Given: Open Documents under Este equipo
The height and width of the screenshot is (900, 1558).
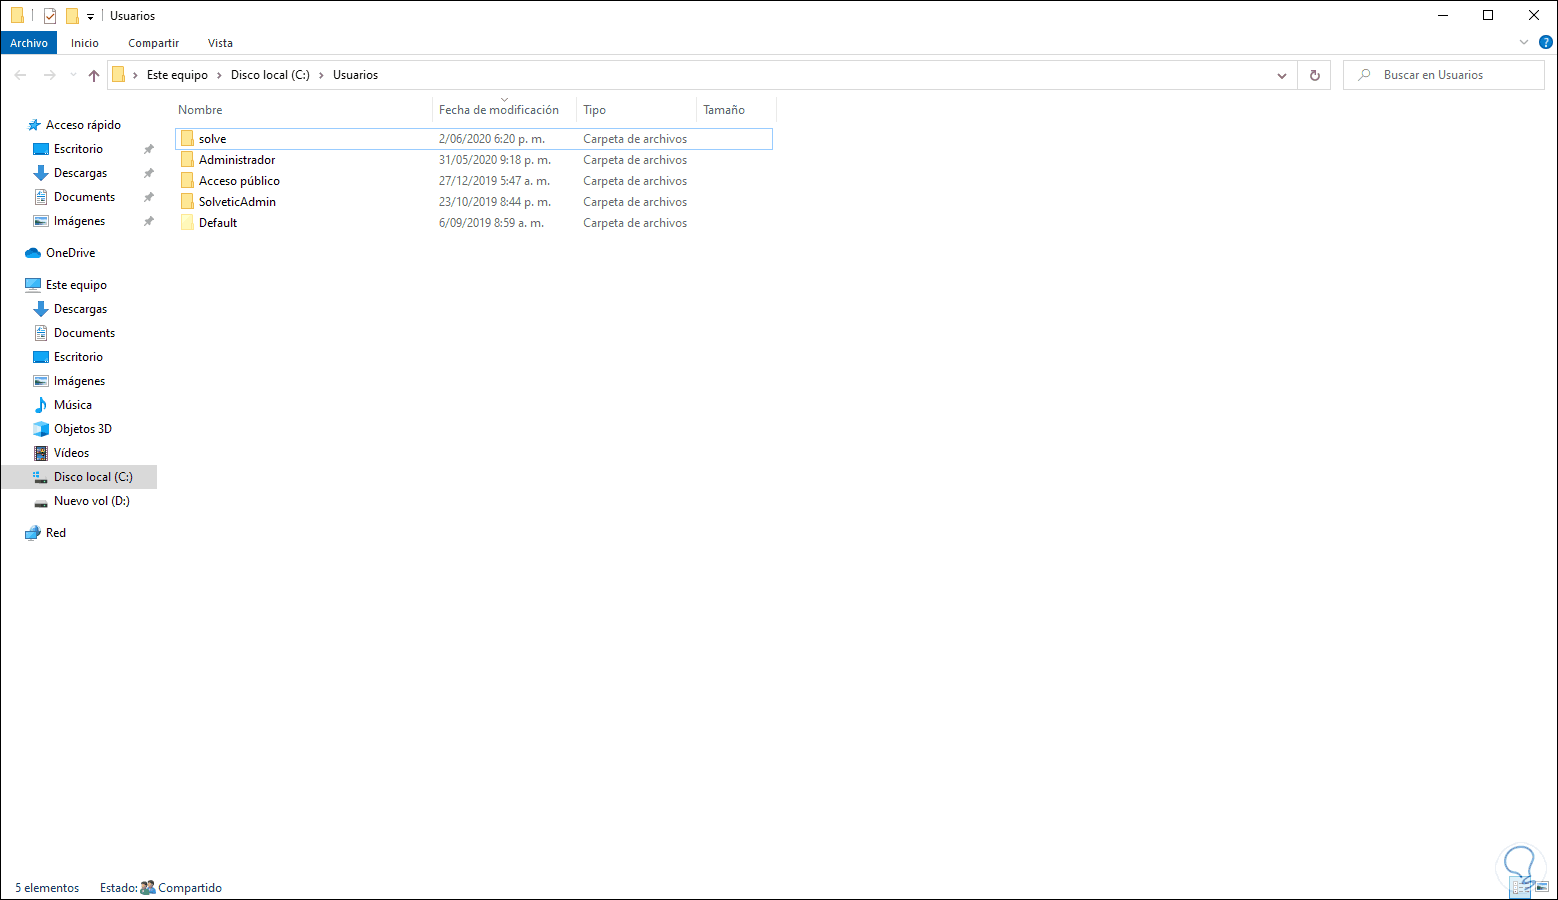Looking at the screenshot, I should [84, 333].
